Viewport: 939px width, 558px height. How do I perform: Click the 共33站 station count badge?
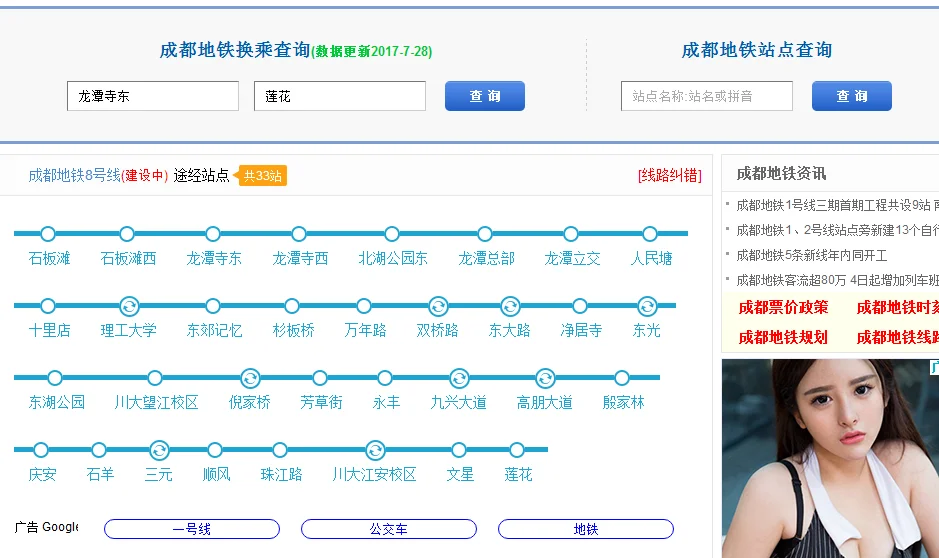point(261,175)
